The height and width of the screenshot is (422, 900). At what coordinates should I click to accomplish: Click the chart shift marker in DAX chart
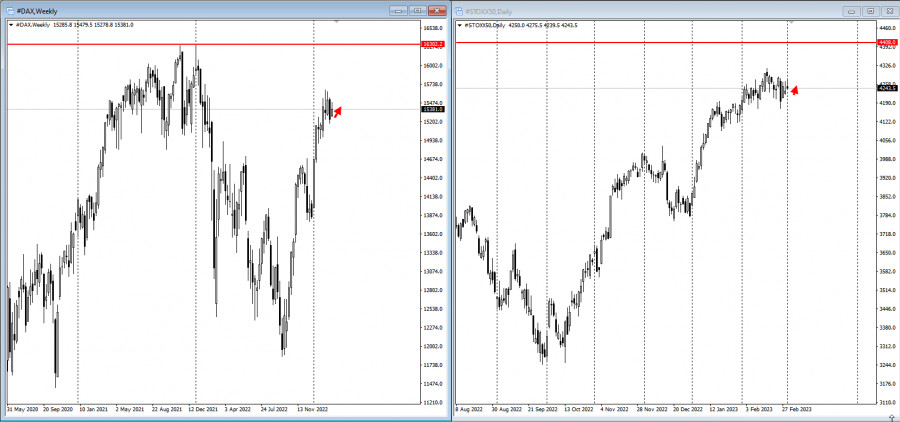[x=337, y=21]
